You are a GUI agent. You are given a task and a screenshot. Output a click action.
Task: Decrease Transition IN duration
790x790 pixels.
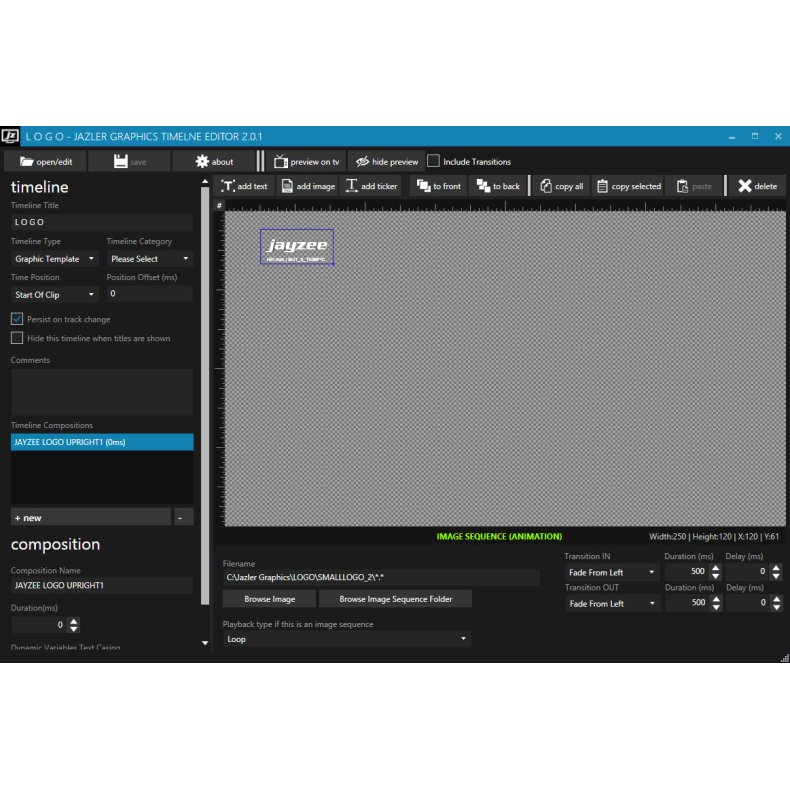tap(715, 575)
